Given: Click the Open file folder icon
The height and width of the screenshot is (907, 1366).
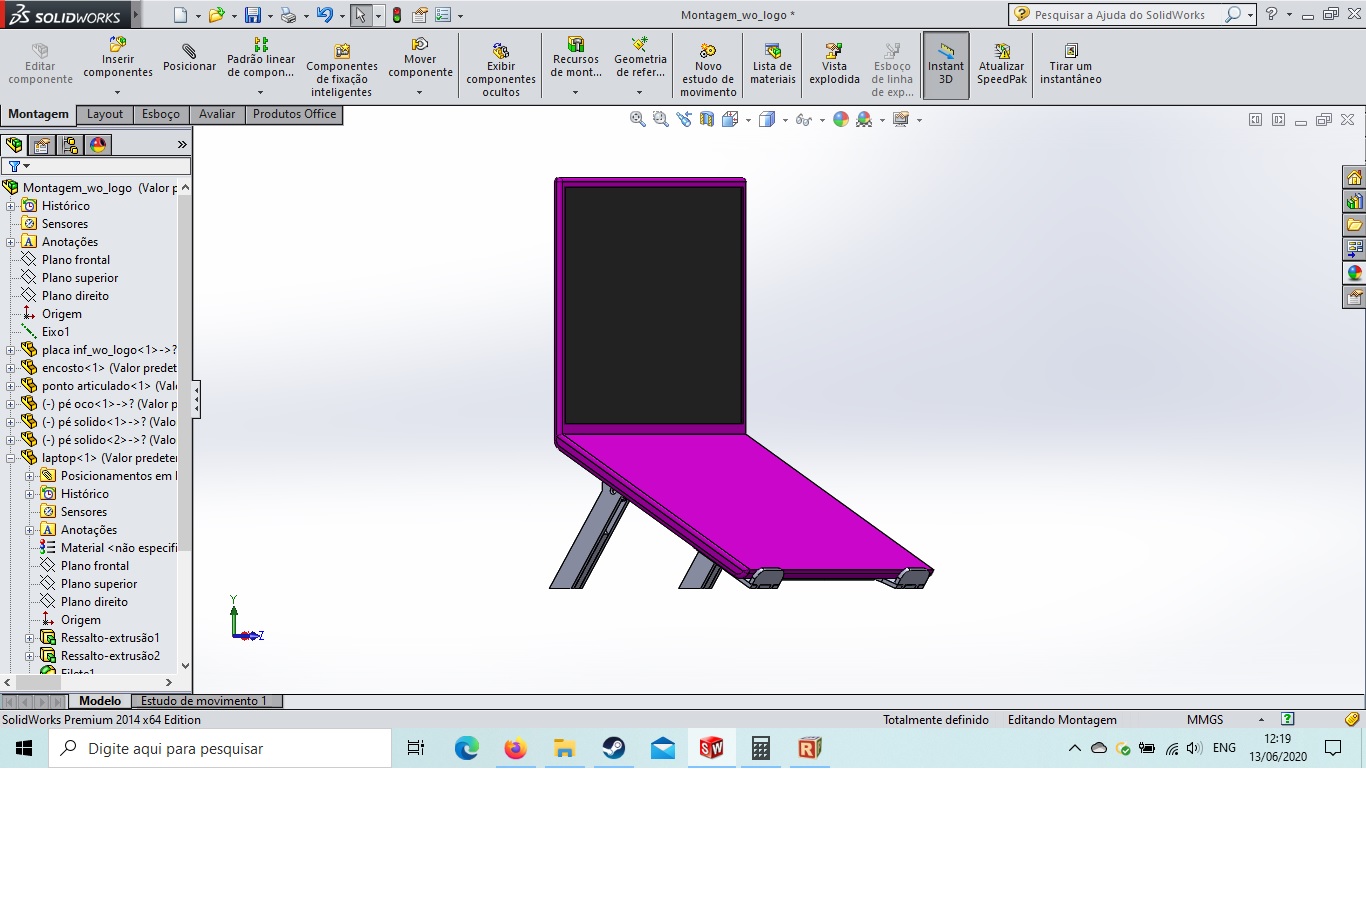Looking at the screenshot, I should (215, 15).
